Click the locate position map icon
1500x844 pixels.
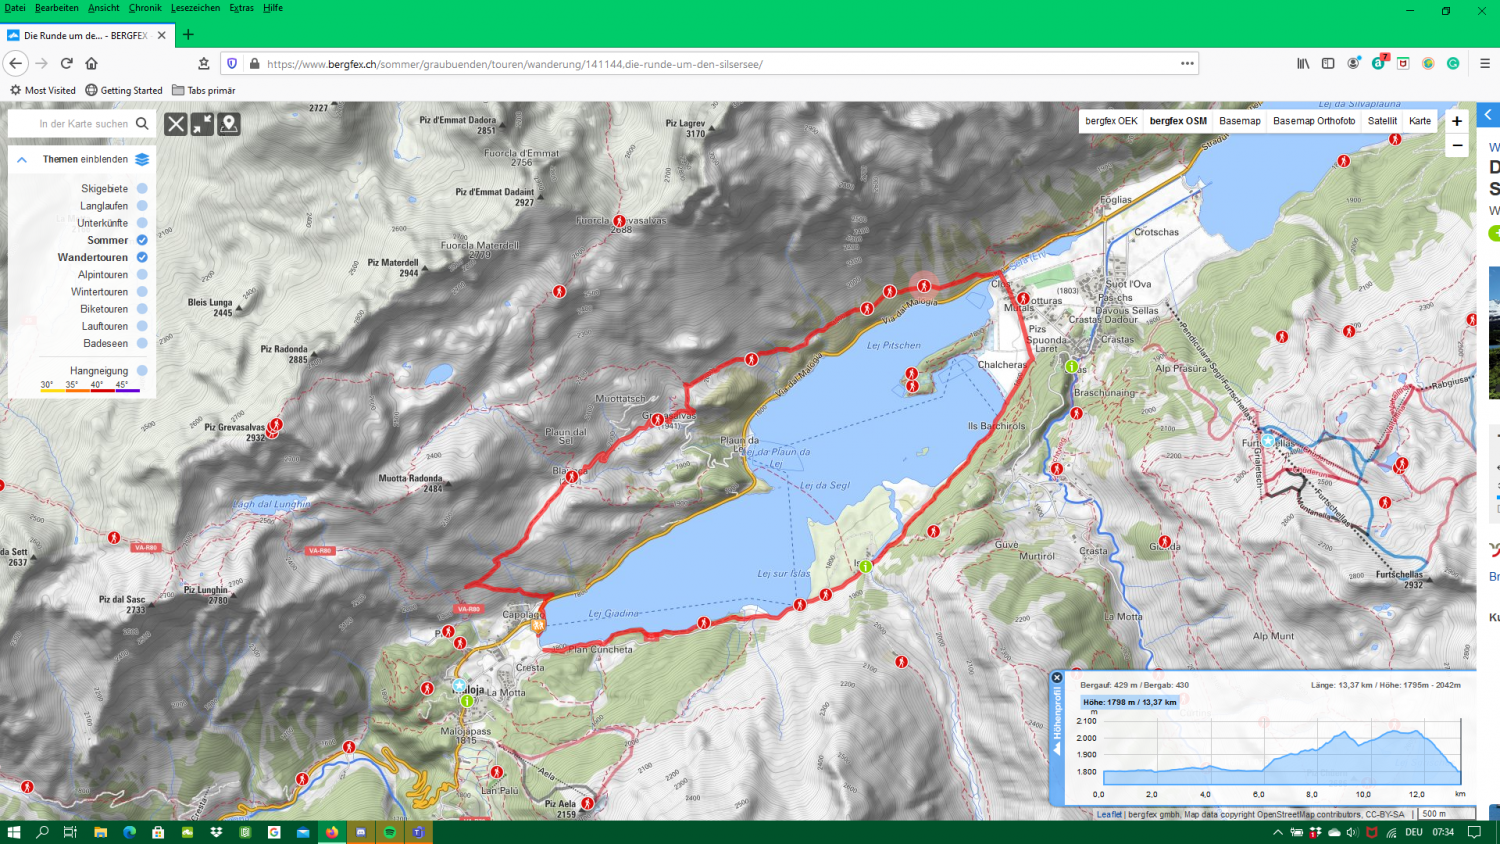click(x=229, y=124)
